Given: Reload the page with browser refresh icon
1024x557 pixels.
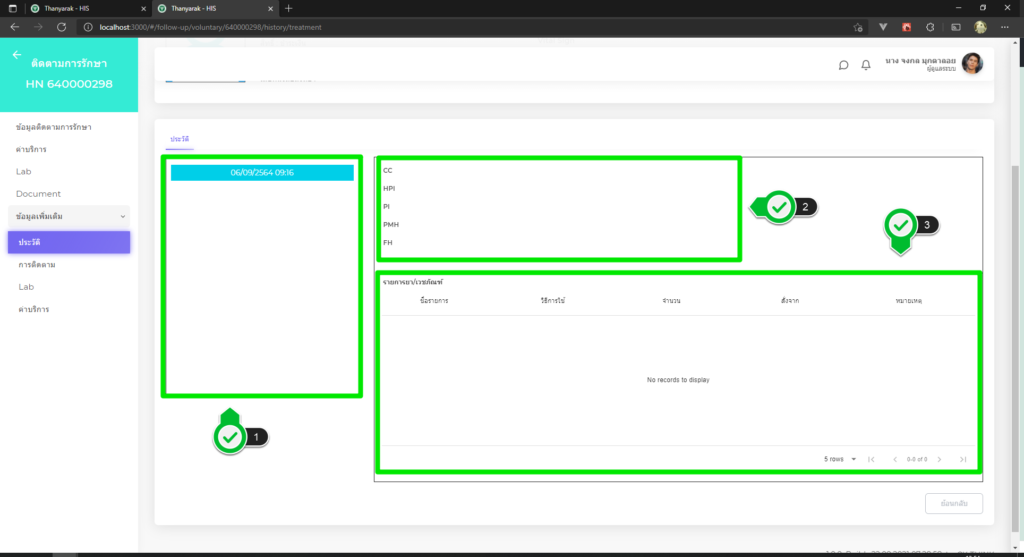Looking at the screenshot, I should pos(62,27).
